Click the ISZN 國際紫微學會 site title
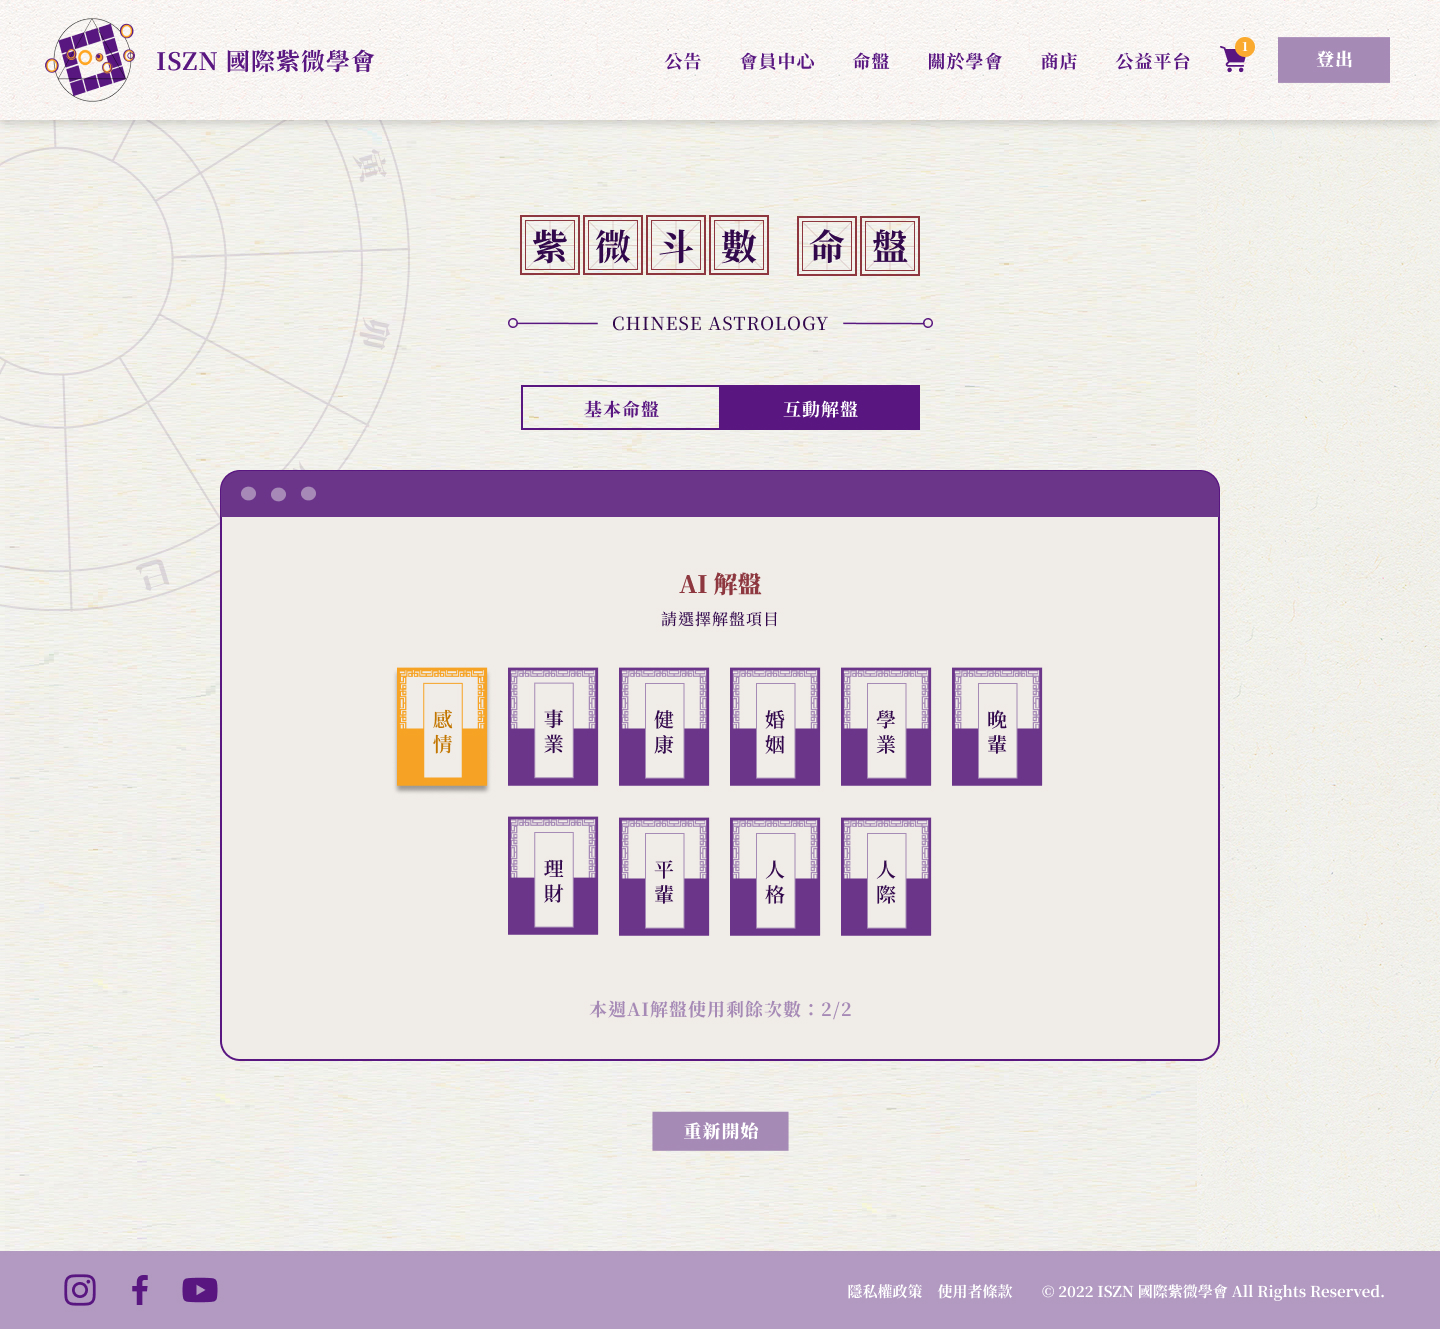This screenshot has width=1440, height=1329. tap(265, 61)
